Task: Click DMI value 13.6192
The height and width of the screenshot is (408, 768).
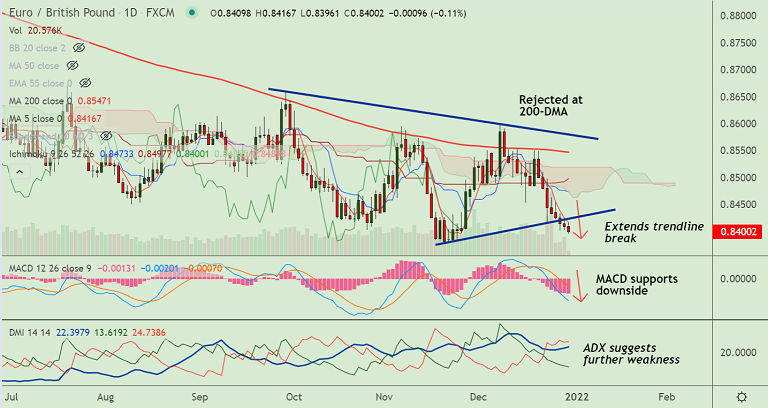Action: click(111, 333)
